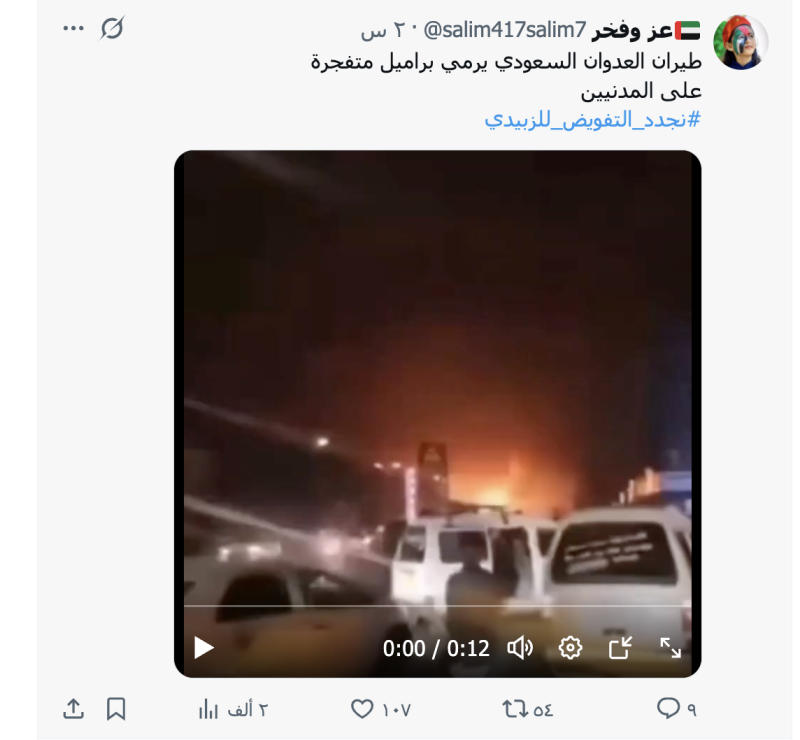Like the tweet with the heart icon
This screenshot has height=740, width=800.
[x=362, y=709]
